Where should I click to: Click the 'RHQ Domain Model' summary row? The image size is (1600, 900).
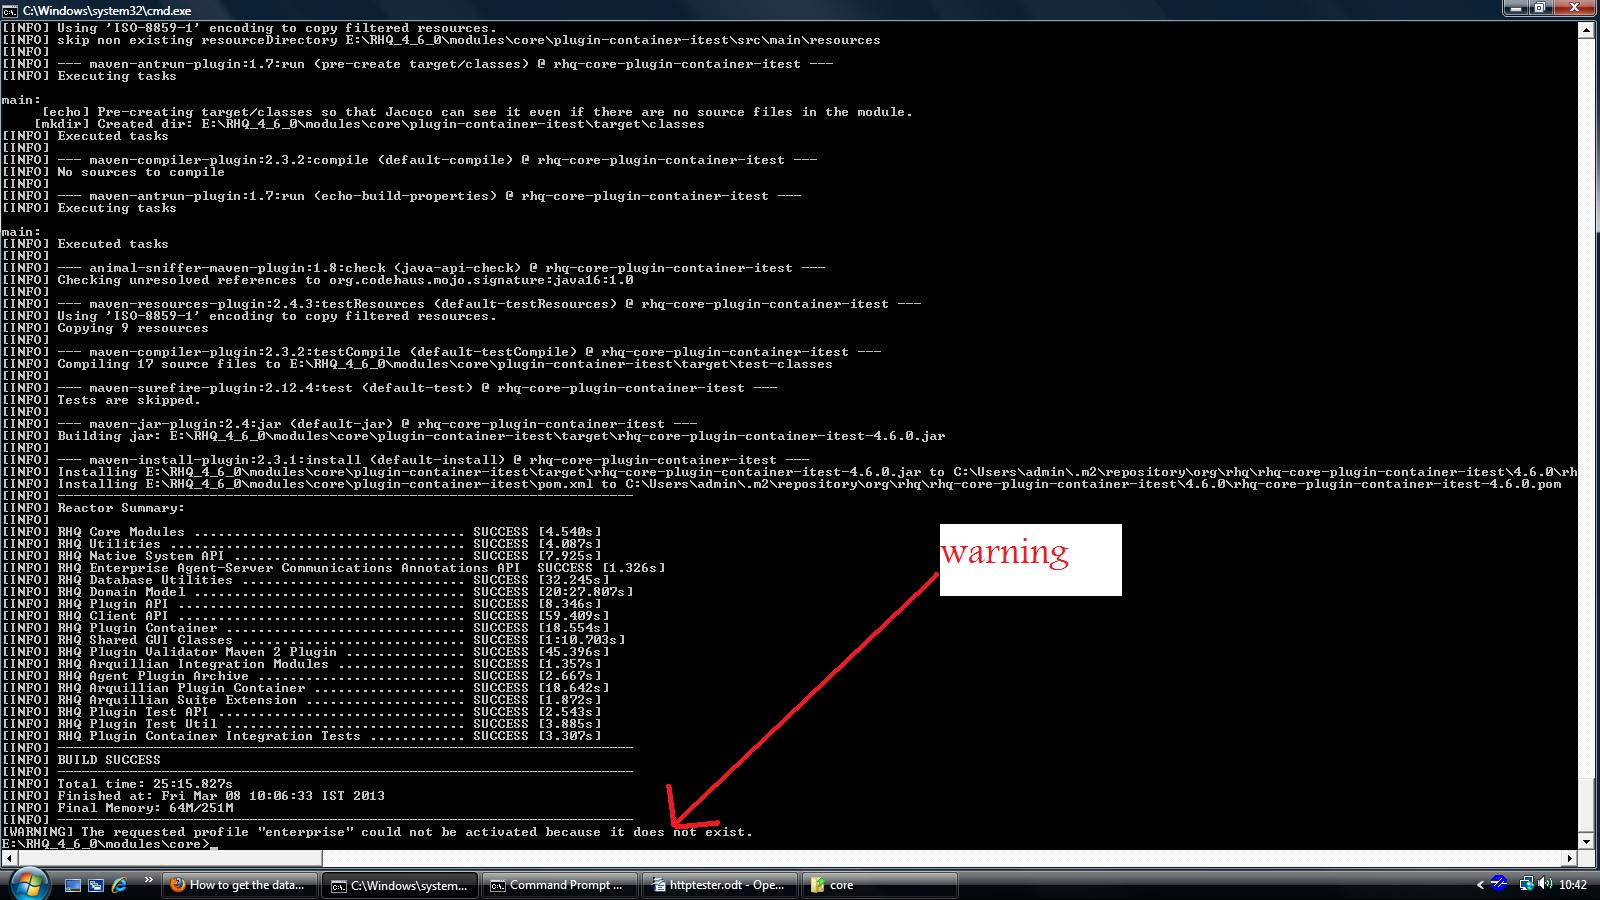tap(317, 592)
